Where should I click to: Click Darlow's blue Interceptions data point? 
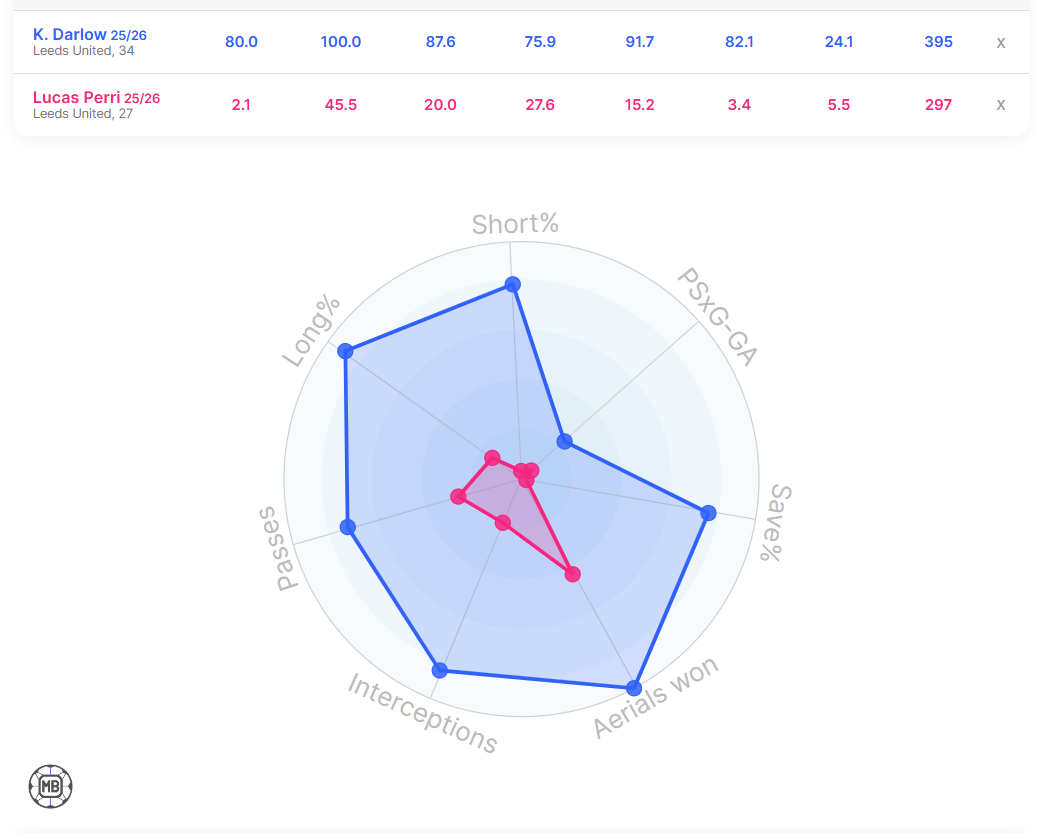(x=438, y=669)
